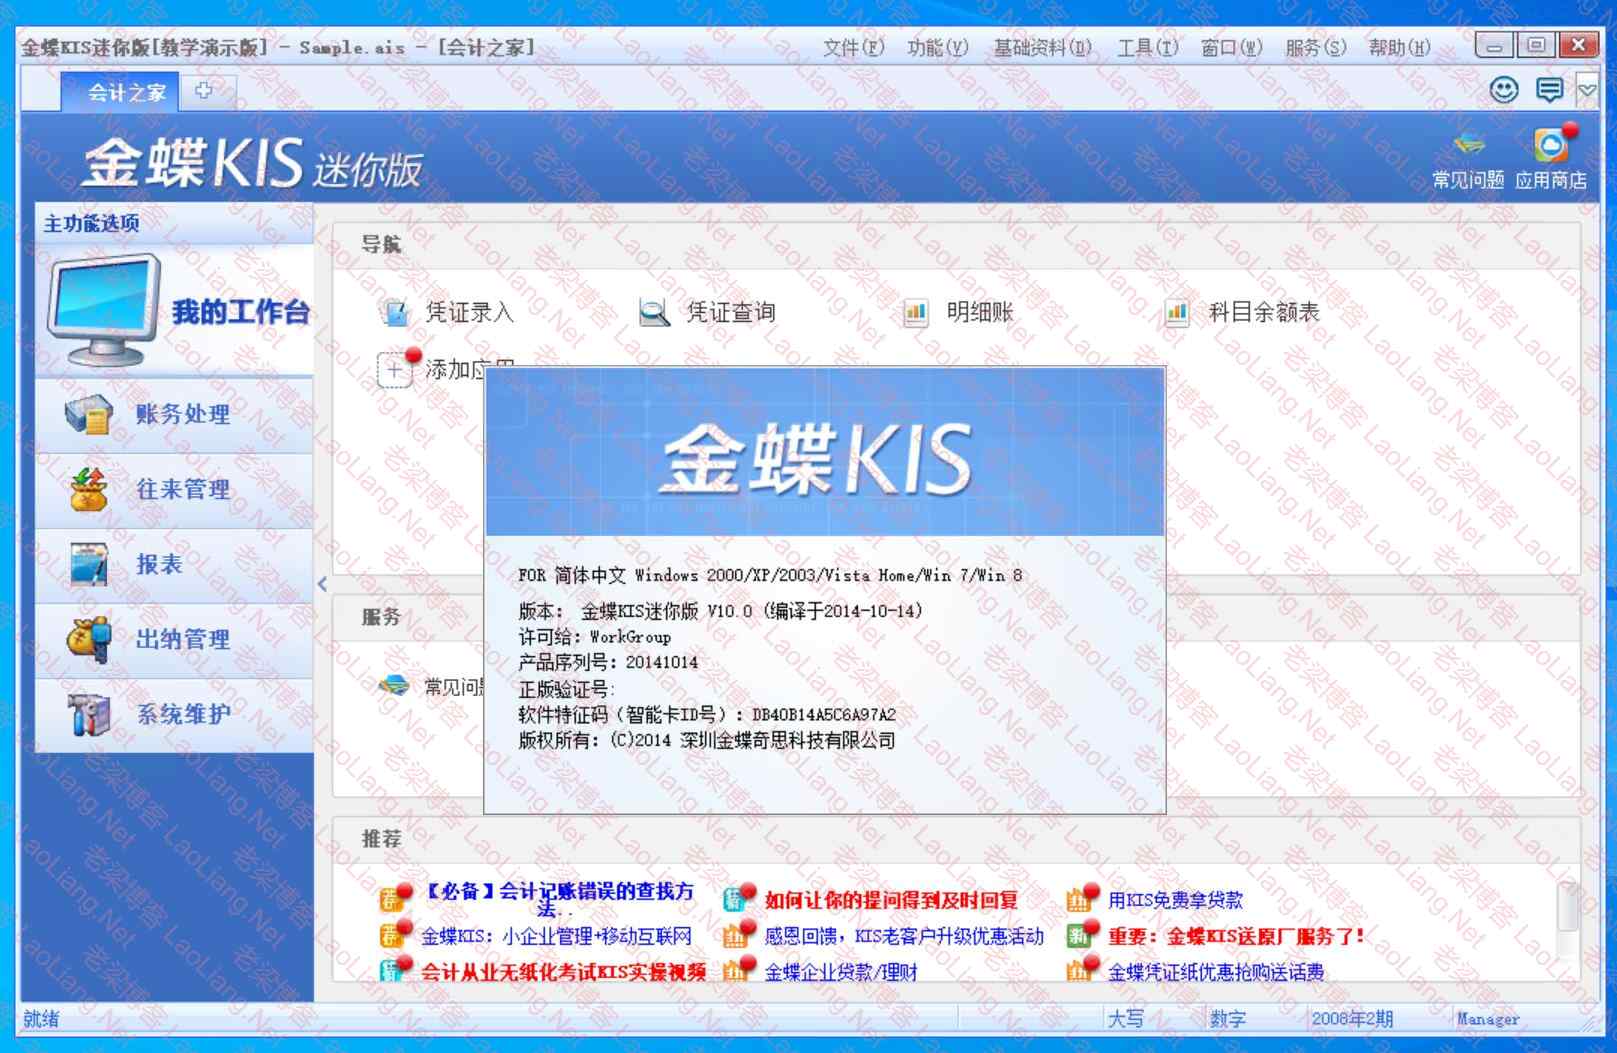Click the 推荐 panel vertical scrollbar
The width and height of the screenshot is (1617, 1053).
(1567, 918)
